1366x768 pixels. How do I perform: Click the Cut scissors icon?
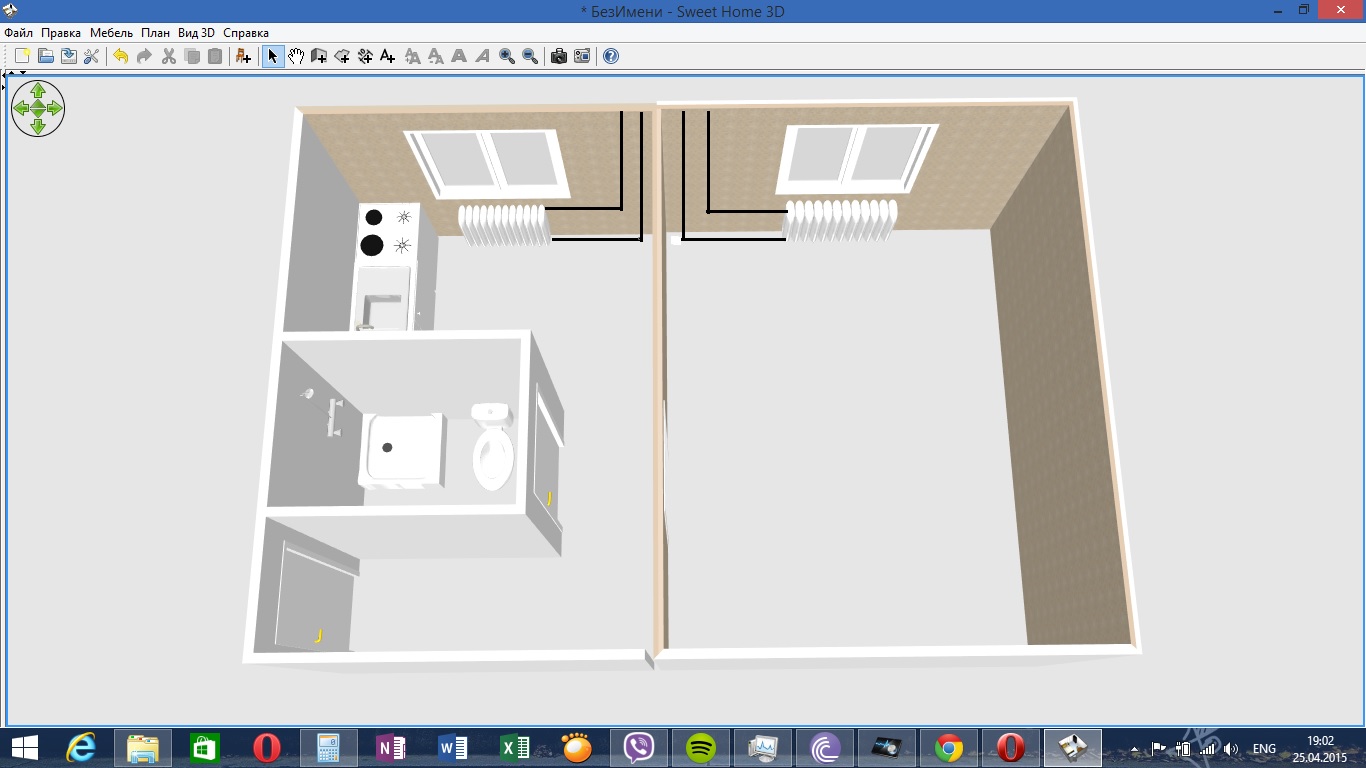[x=168, y=56]
